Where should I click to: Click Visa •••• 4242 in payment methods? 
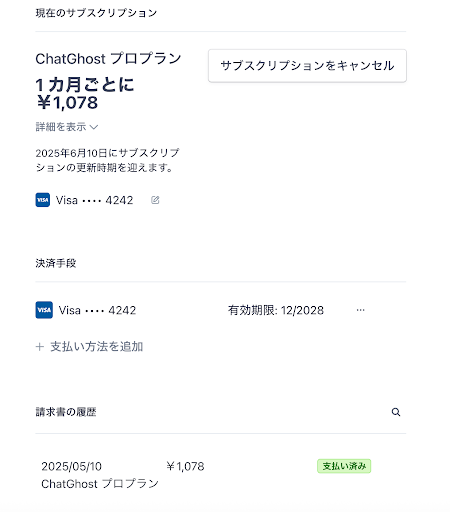coord(97,310)
